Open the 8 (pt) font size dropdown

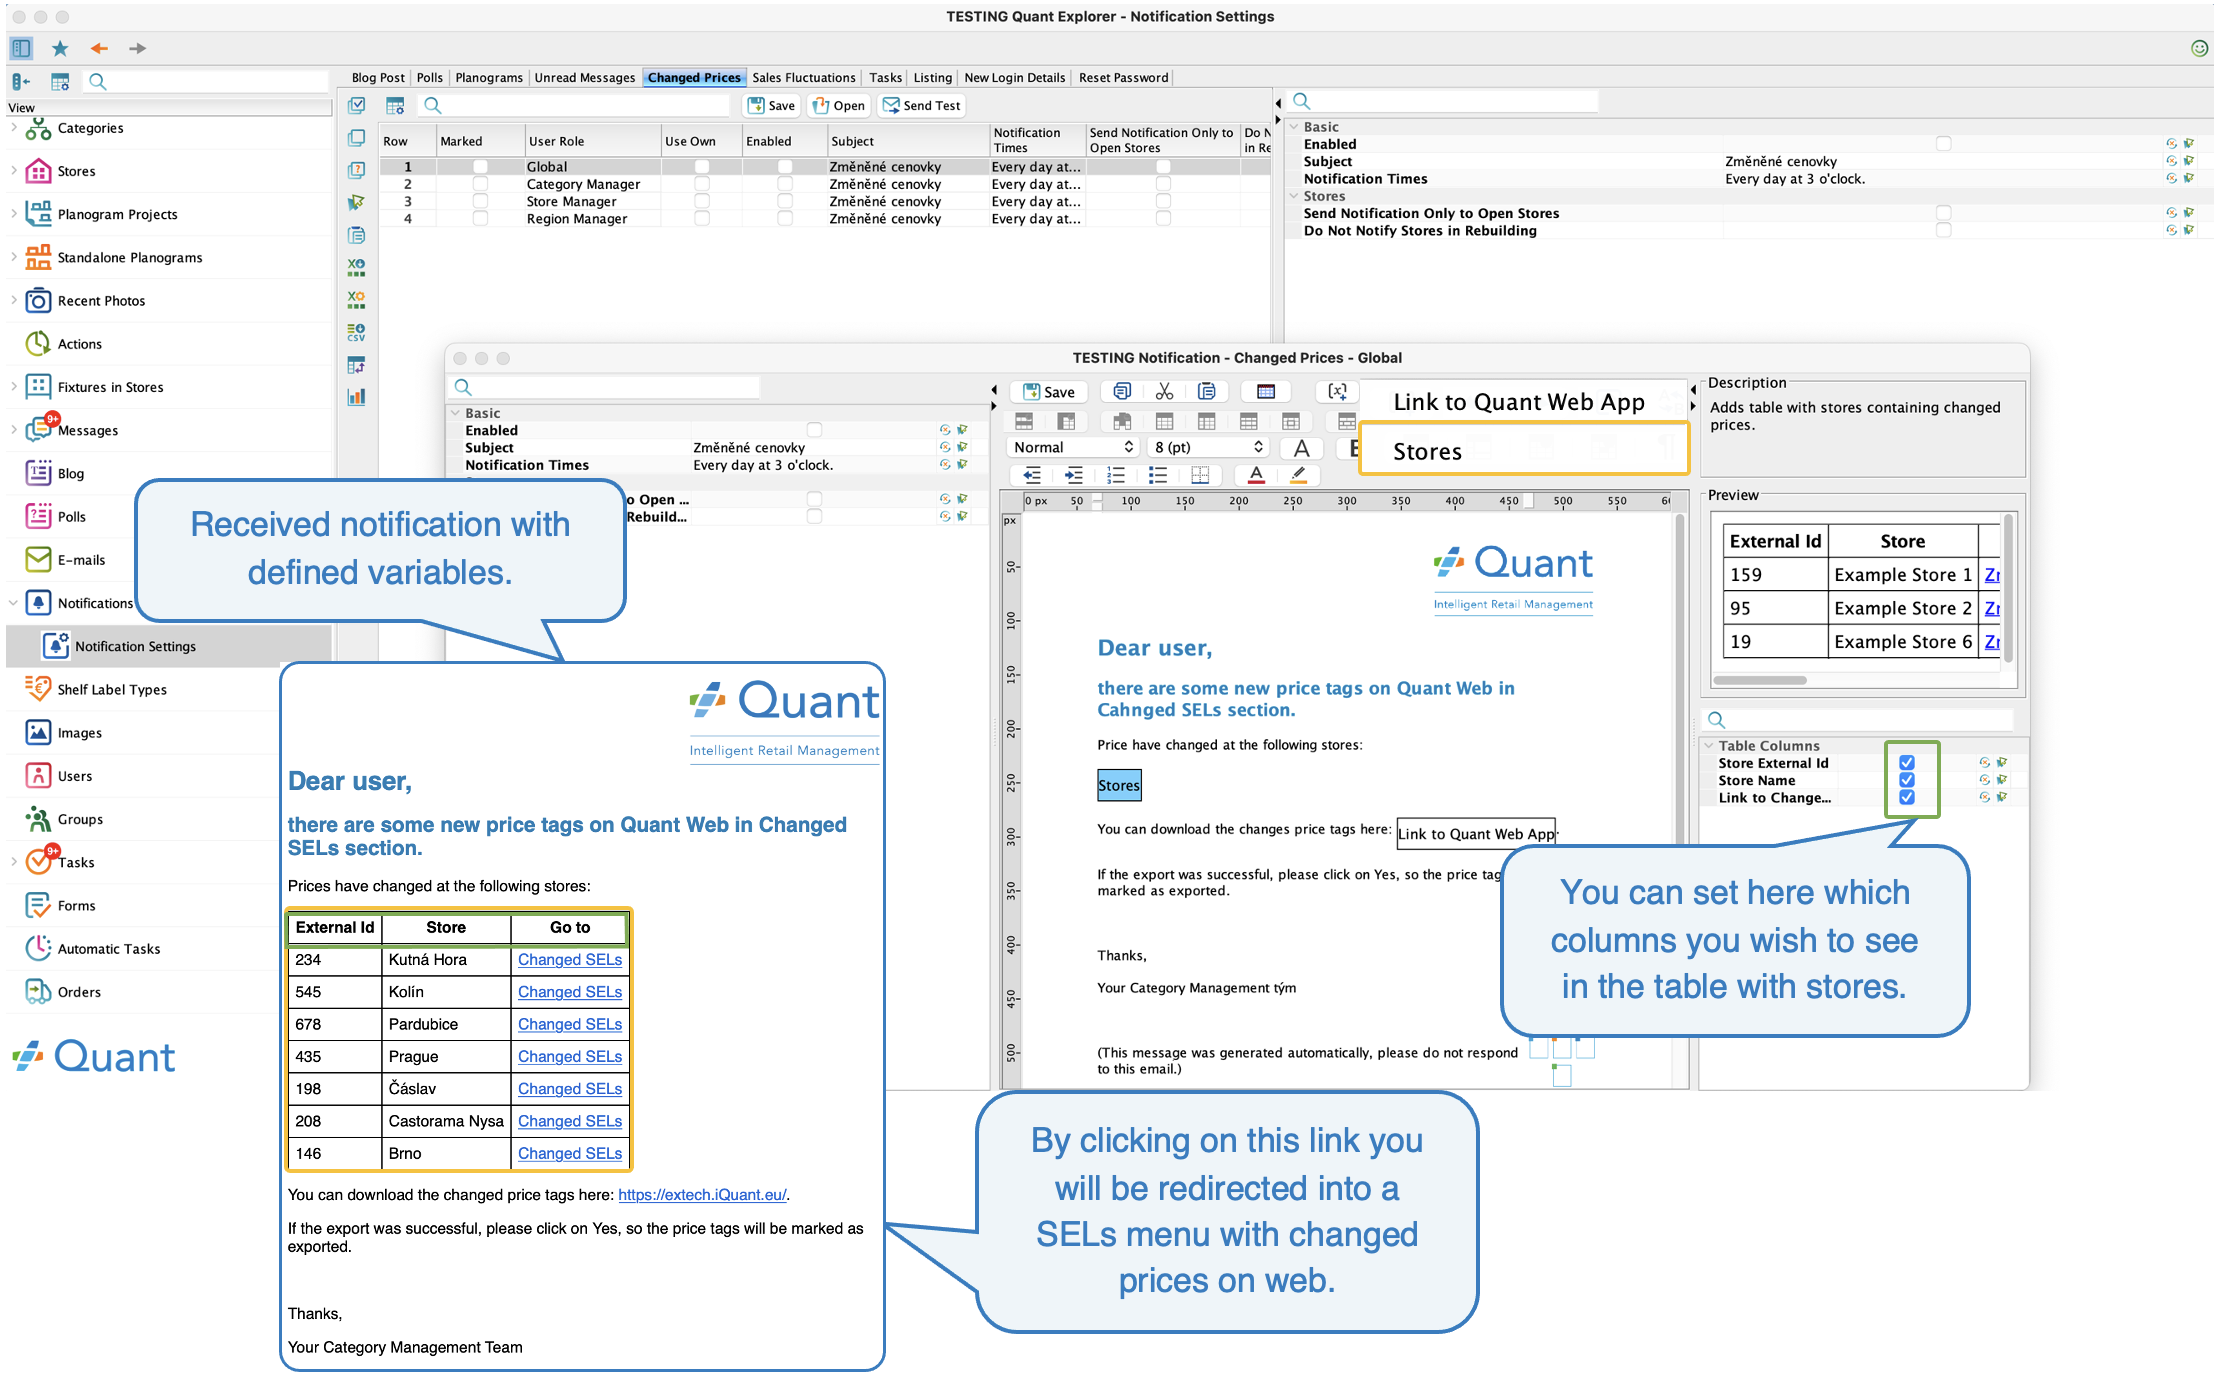click(x=1208, y=448)
